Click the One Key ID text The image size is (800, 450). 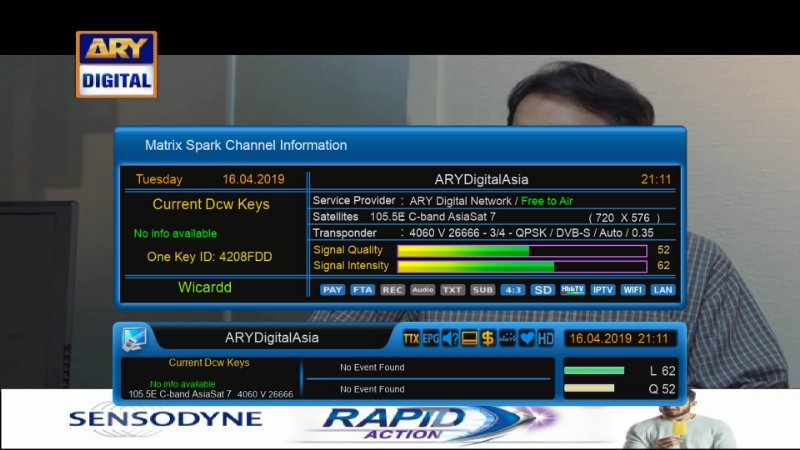click(209, 257)
